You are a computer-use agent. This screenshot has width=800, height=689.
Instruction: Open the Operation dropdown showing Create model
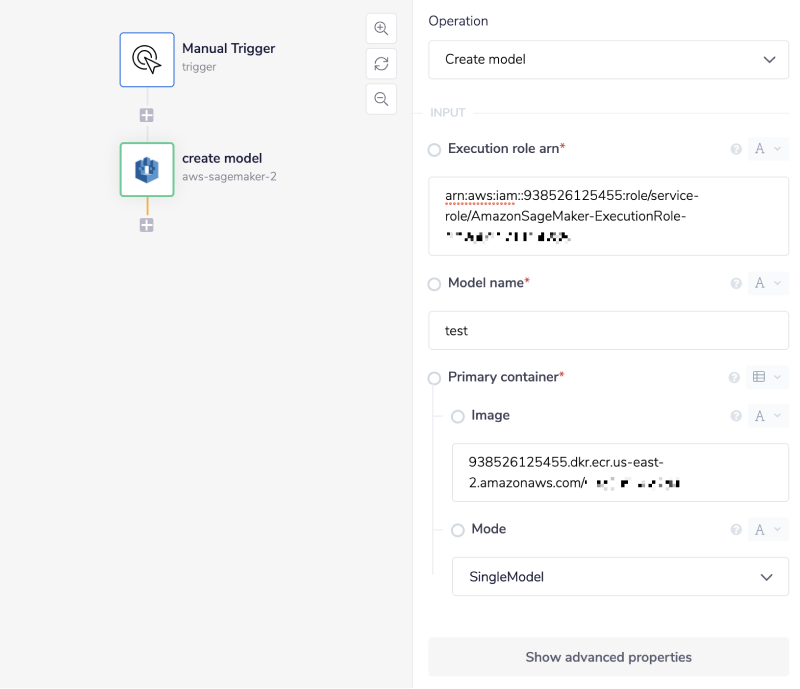[608, 60]
